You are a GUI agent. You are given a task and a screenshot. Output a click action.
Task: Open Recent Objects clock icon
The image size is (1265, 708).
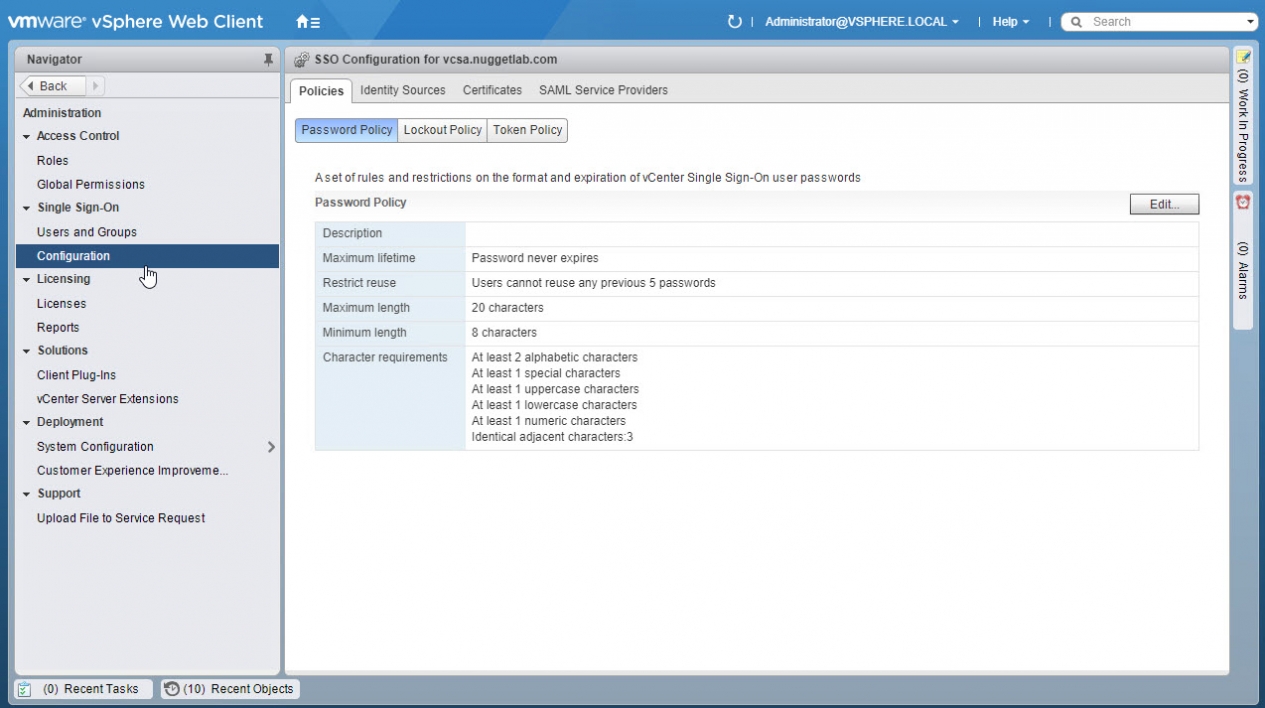(172, 689)
